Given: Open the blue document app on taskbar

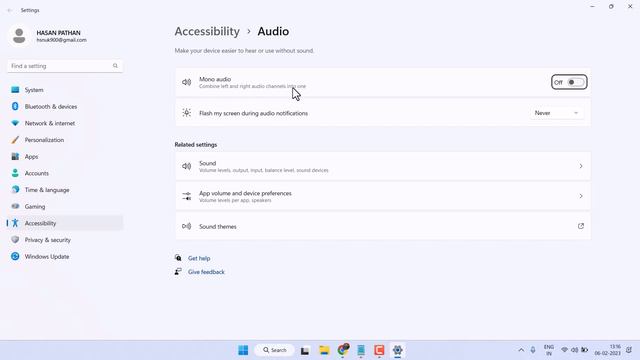Looking at the screenshot, I should coord(361,350).
